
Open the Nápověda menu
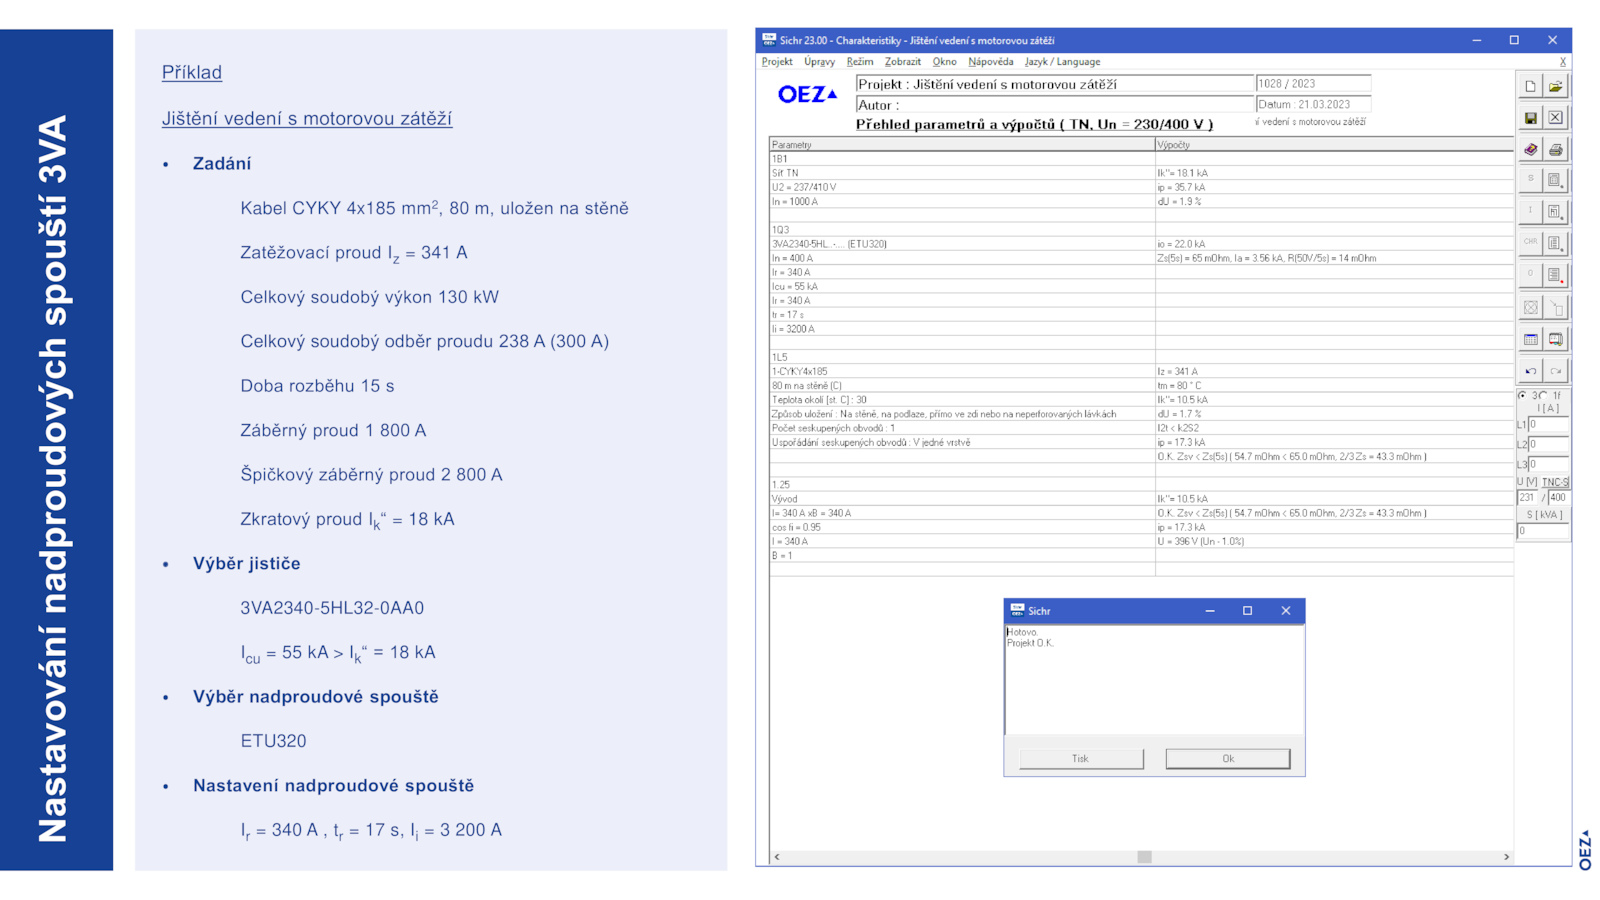[991, 62]
